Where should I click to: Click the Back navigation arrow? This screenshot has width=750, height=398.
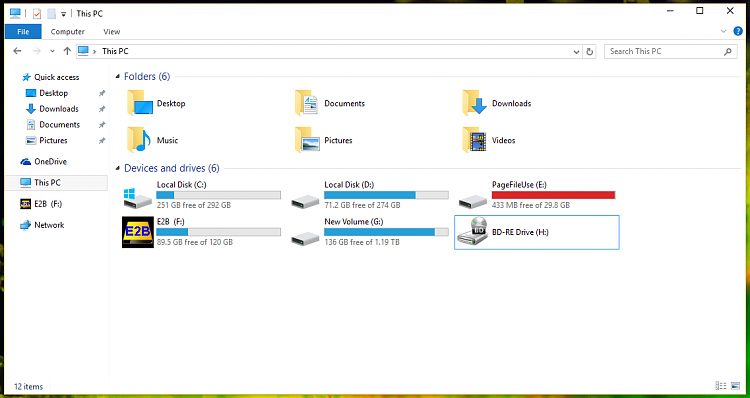tap(17, 51)
